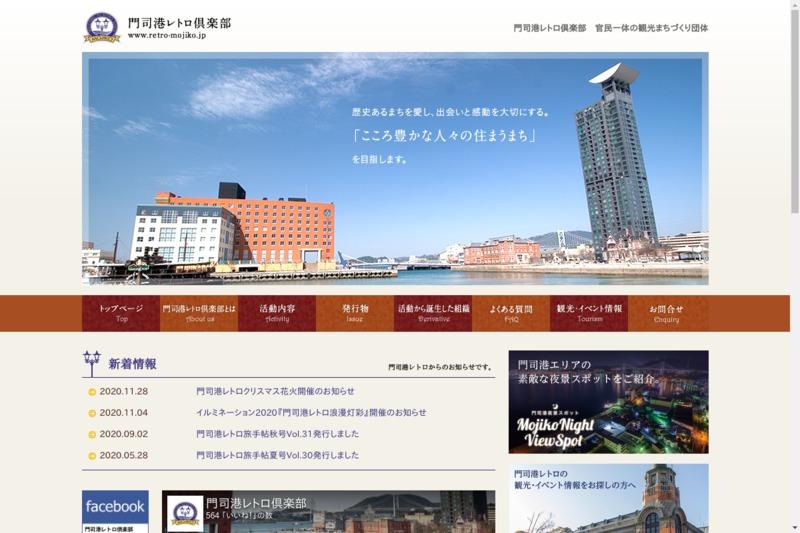800x533 pixels.
Task: Open the 旅手帖秋号Vol.31 news link
Action: [277, 435]
